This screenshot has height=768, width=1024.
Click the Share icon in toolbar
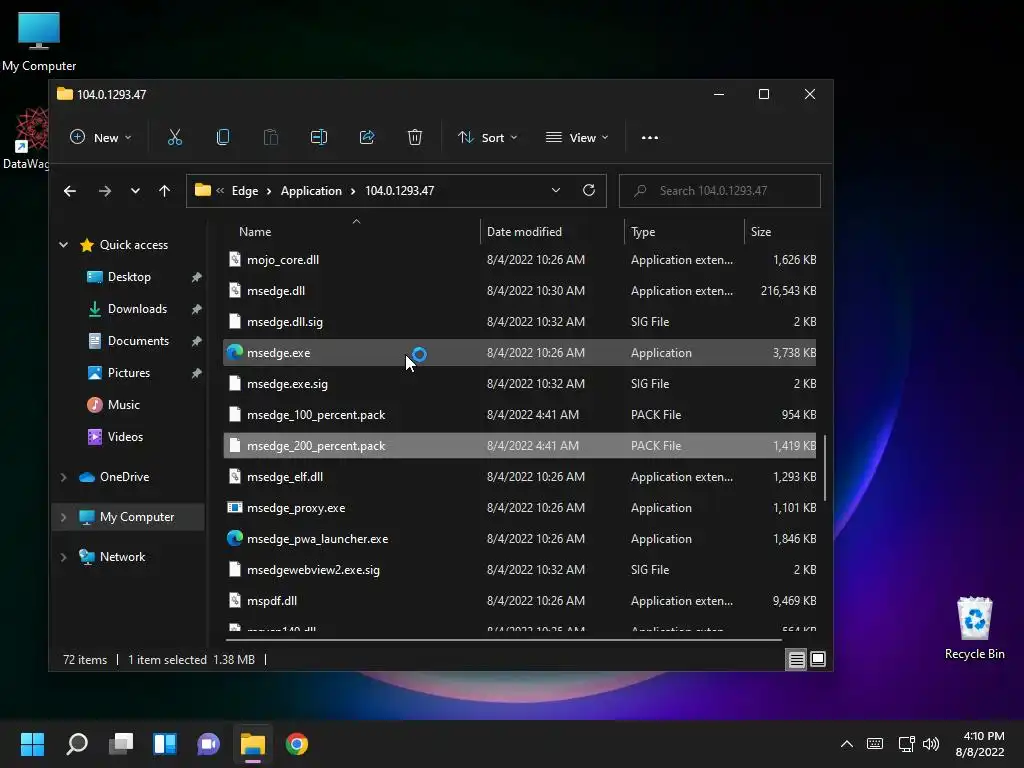click(367, 137)
